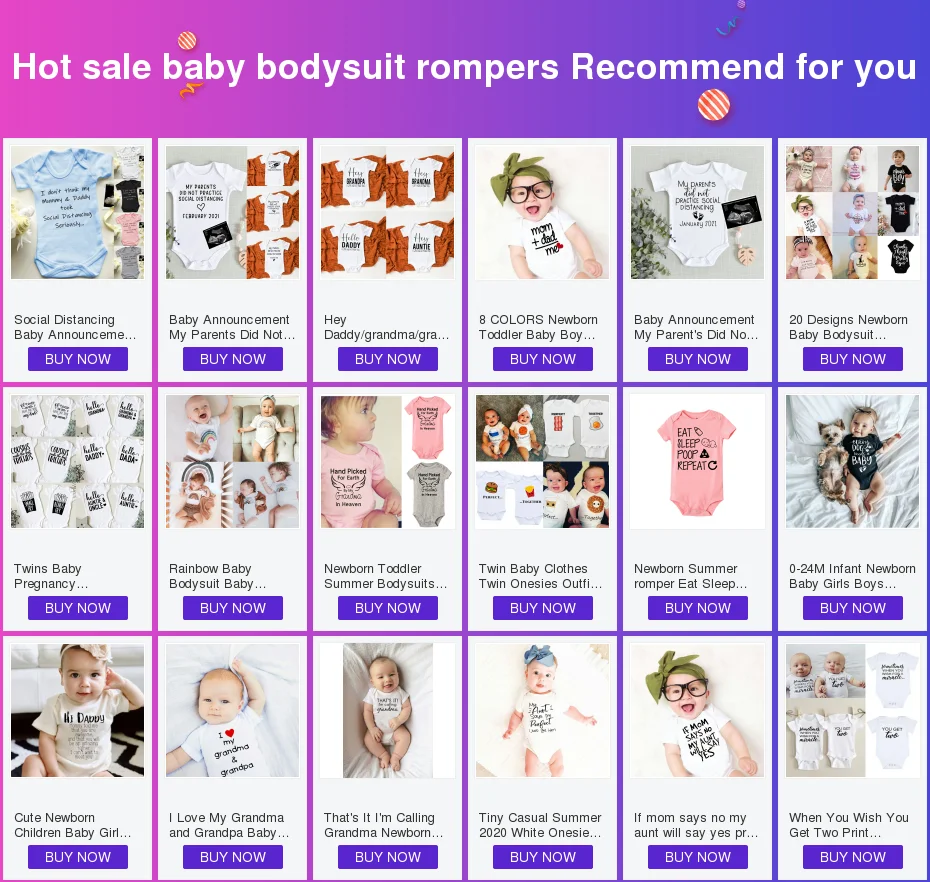Open the Twins Baby Pregnancy product title
The width and height of the screenshot is (930, 882).
point(51,576)
